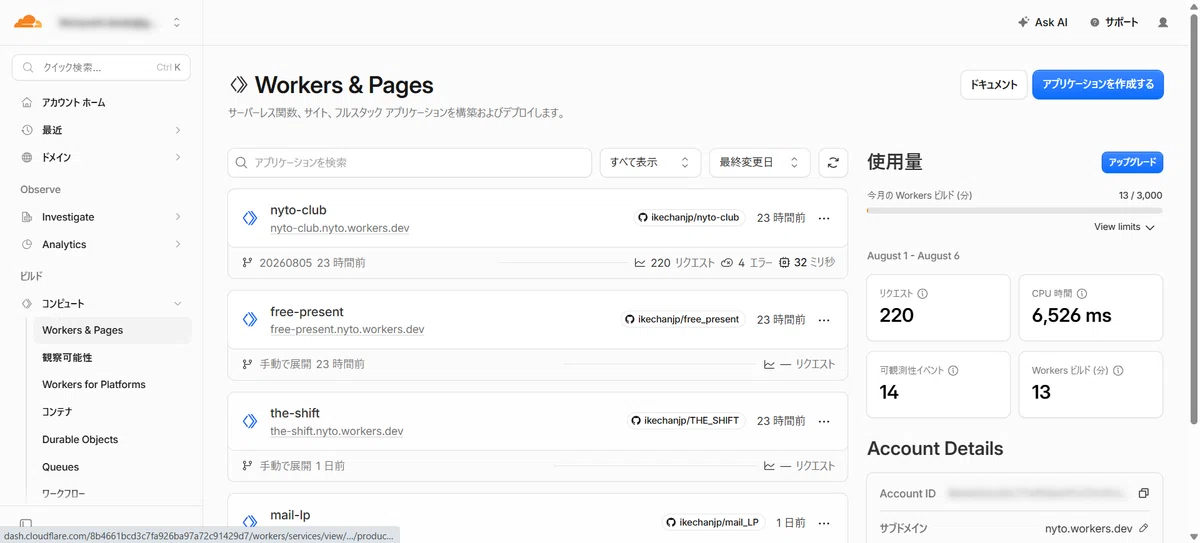
Task: Open the mail-lp worker
Action: (290, 515)
